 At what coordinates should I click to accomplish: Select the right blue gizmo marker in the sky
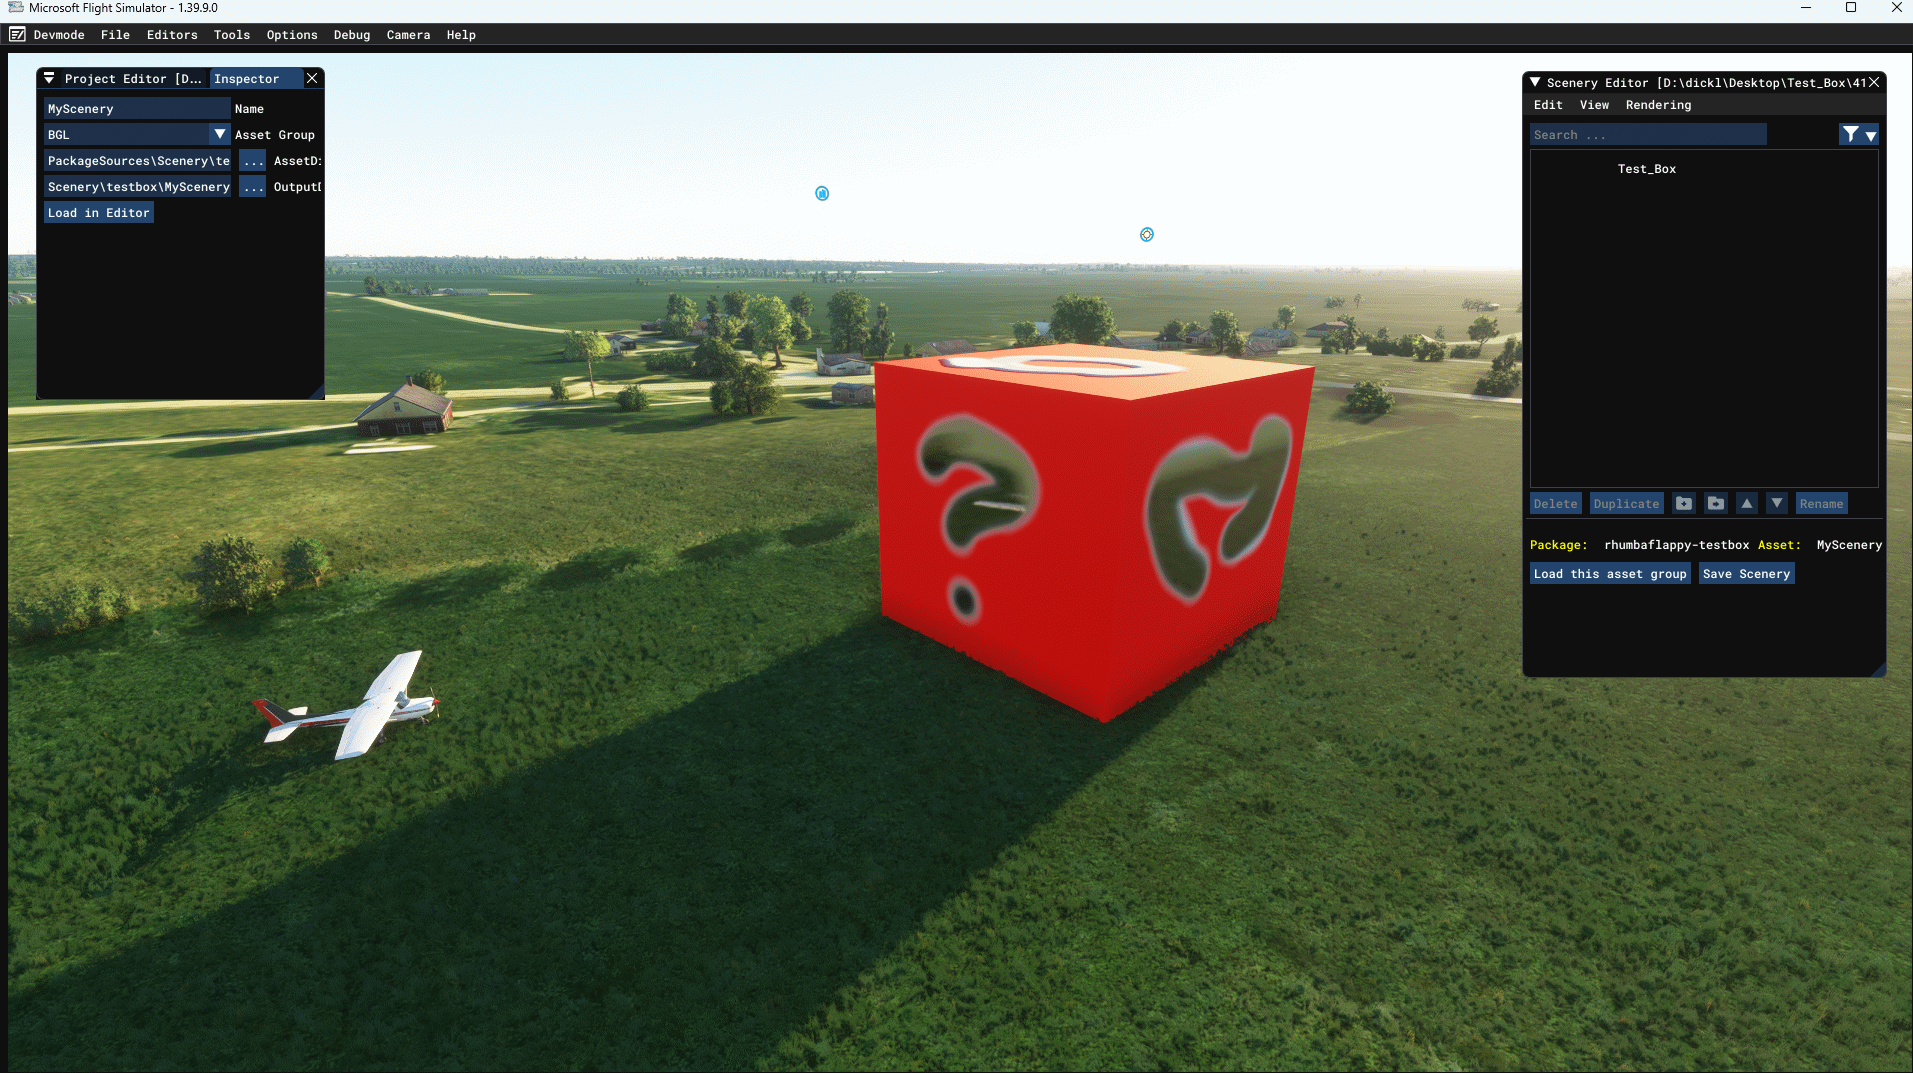click(1147, 235)
